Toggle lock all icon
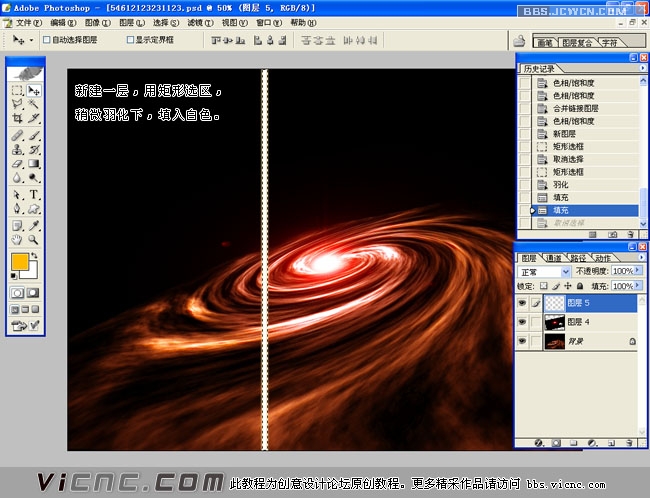The width and height of the screenshot is (650, 498). [x=580, y=286]
